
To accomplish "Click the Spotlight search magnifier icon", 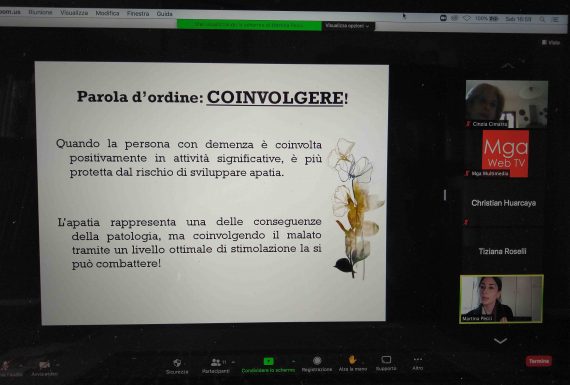I will click(542, 19).
